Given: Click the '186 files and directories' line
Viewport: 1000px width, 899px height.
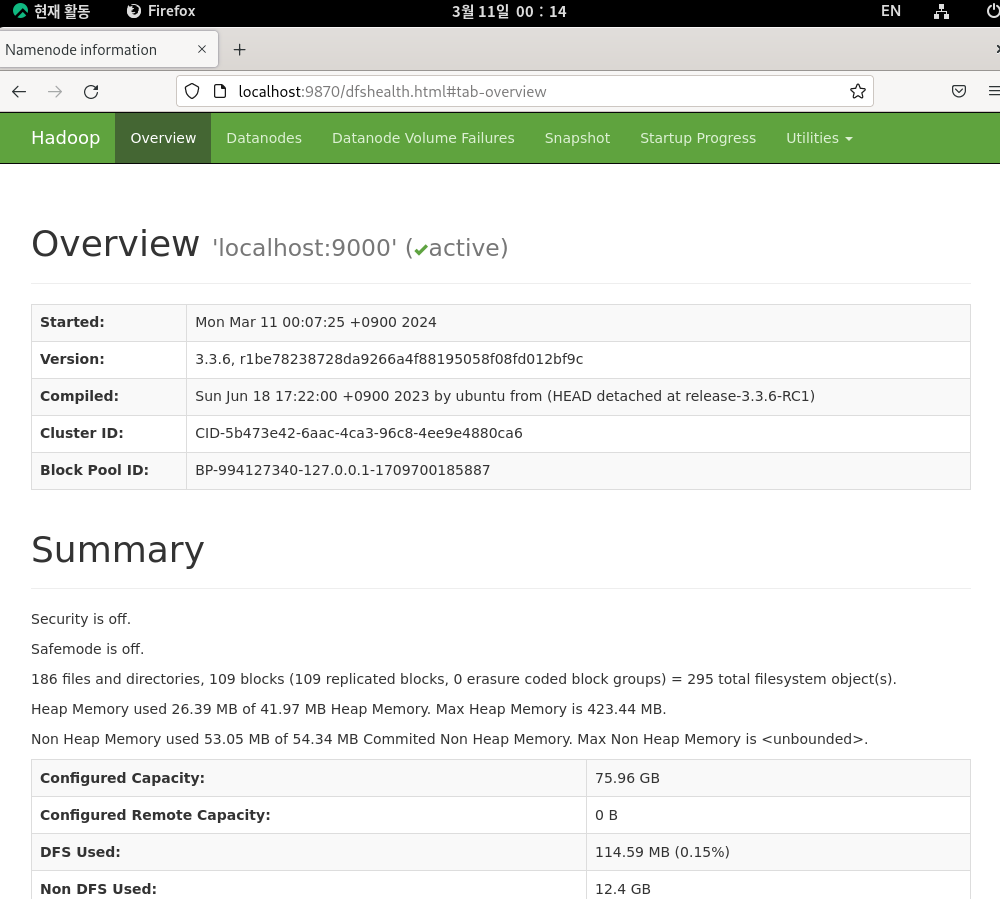Looking at the screenshot, I should click(464, 679).
